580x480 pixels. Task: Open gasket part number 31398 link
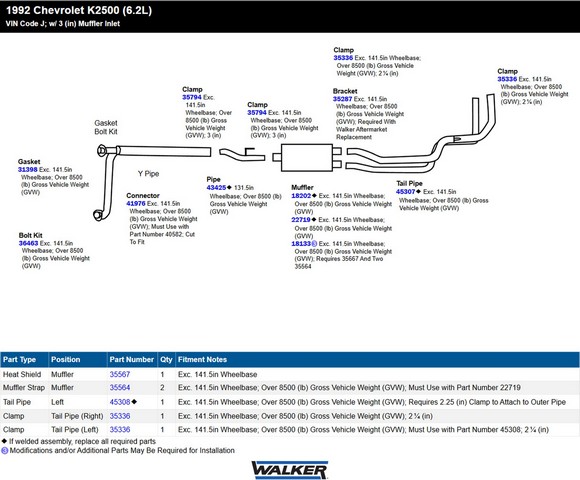tap(28, 170)
